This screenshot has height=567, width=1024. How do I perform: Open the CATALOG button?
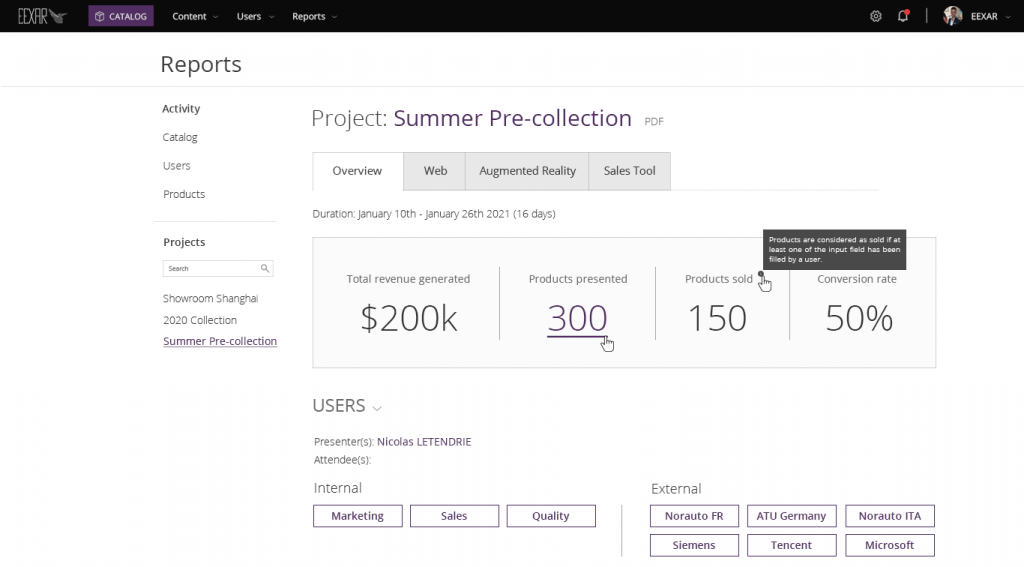[x=121, y=16]
